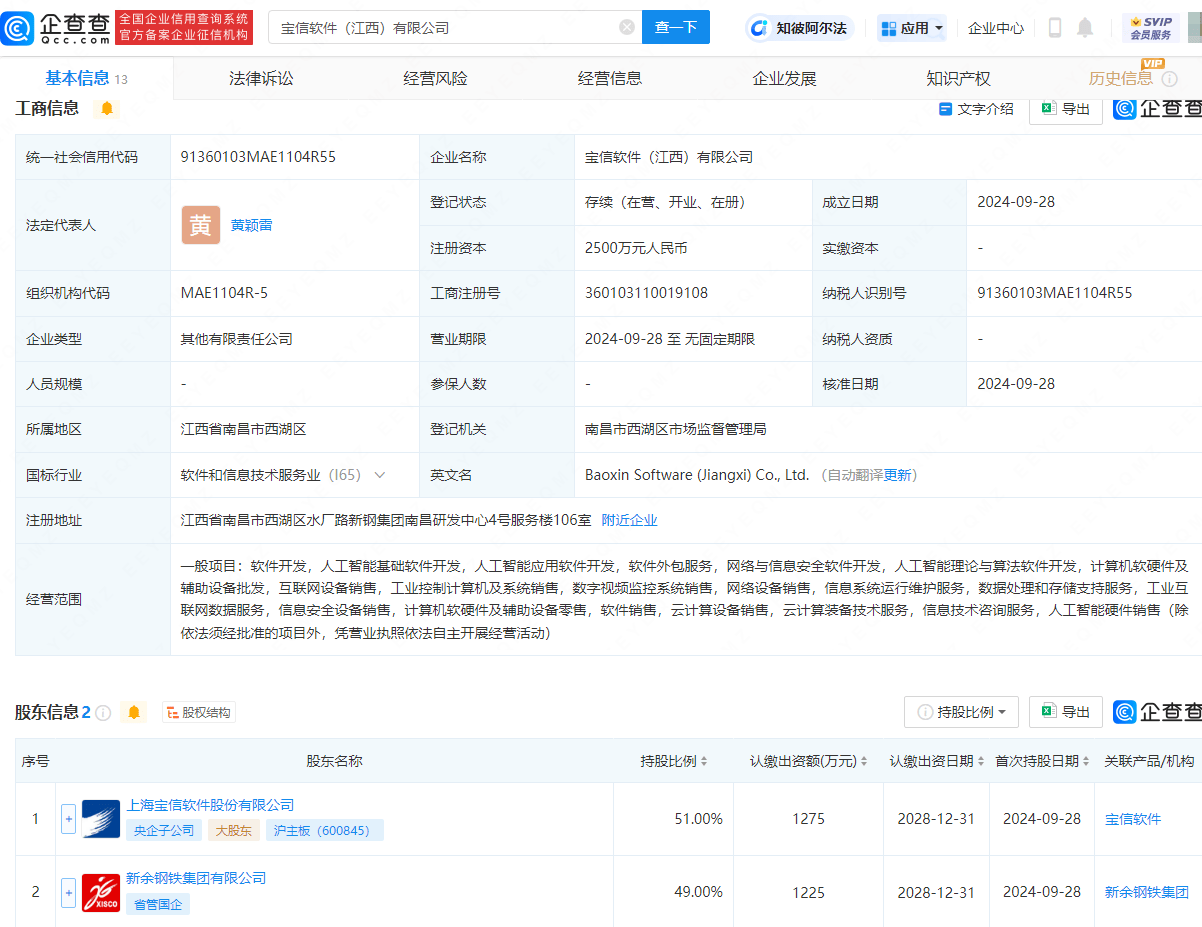Screen dimensions: 1202x927
Task: Export shareholder info with 导出 button
Action: [x=1066, y=712]
